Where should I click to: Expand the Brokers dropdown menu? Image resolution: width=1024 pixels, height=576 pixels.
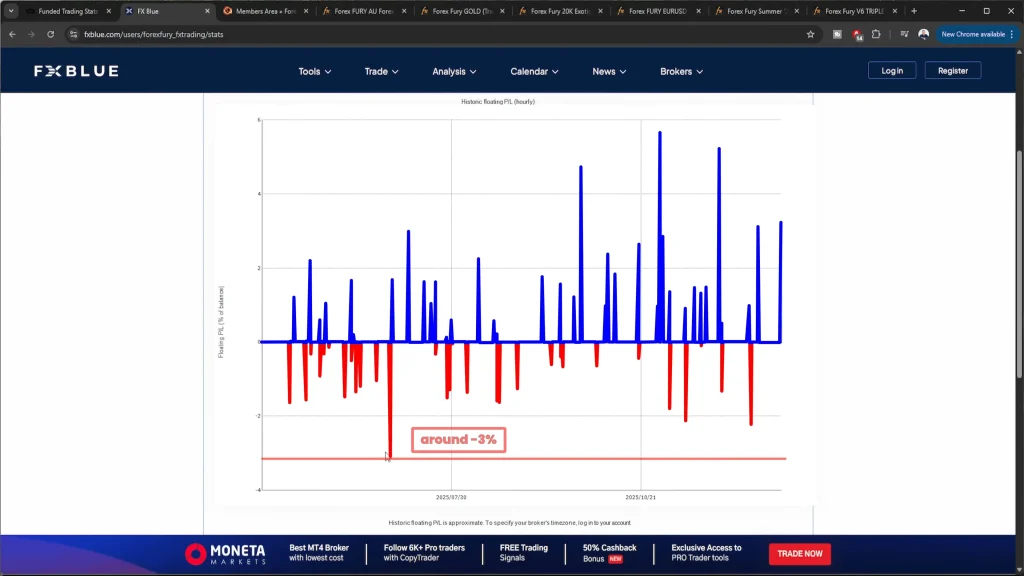681,71
